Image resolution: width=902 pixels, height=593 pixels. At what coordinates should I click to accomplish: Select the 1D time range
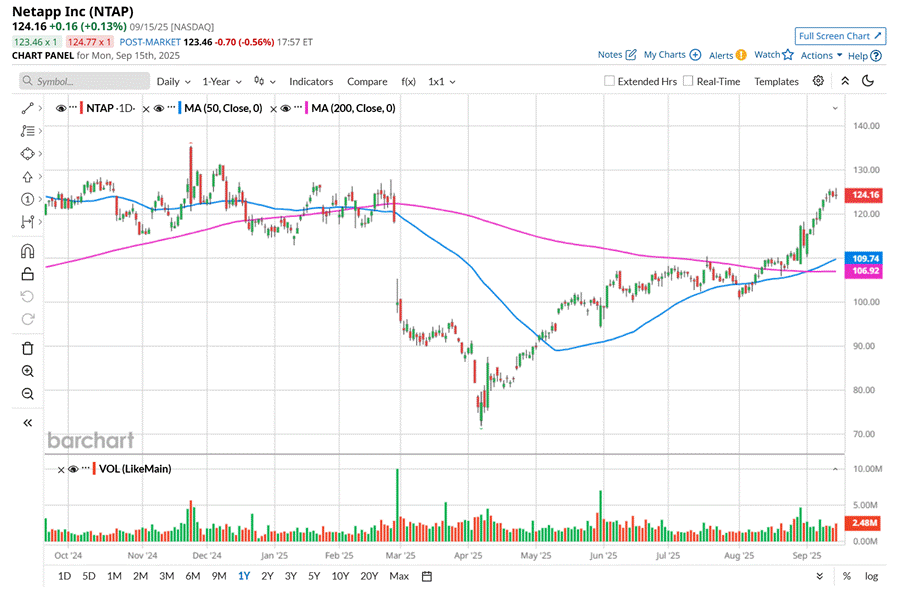(x=64, y=576)
